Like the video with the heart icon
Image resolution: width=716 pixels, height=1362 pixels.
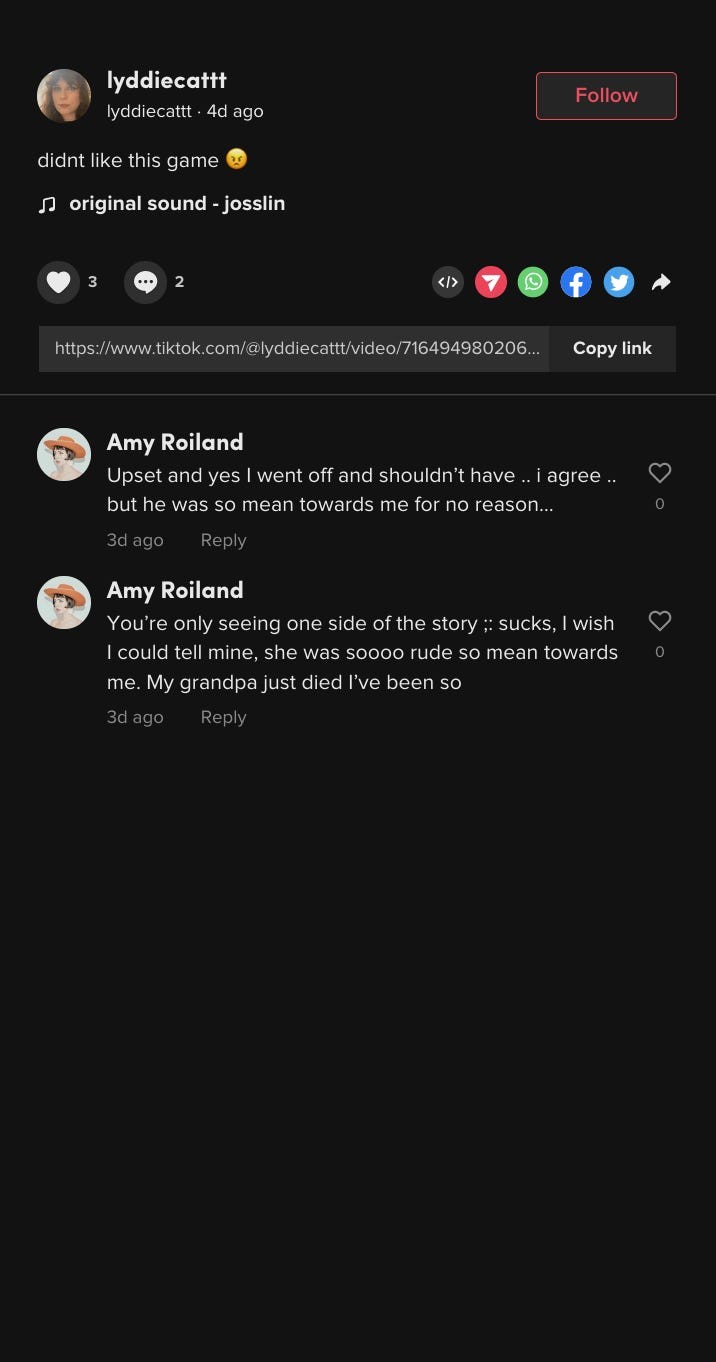(58, 282)
